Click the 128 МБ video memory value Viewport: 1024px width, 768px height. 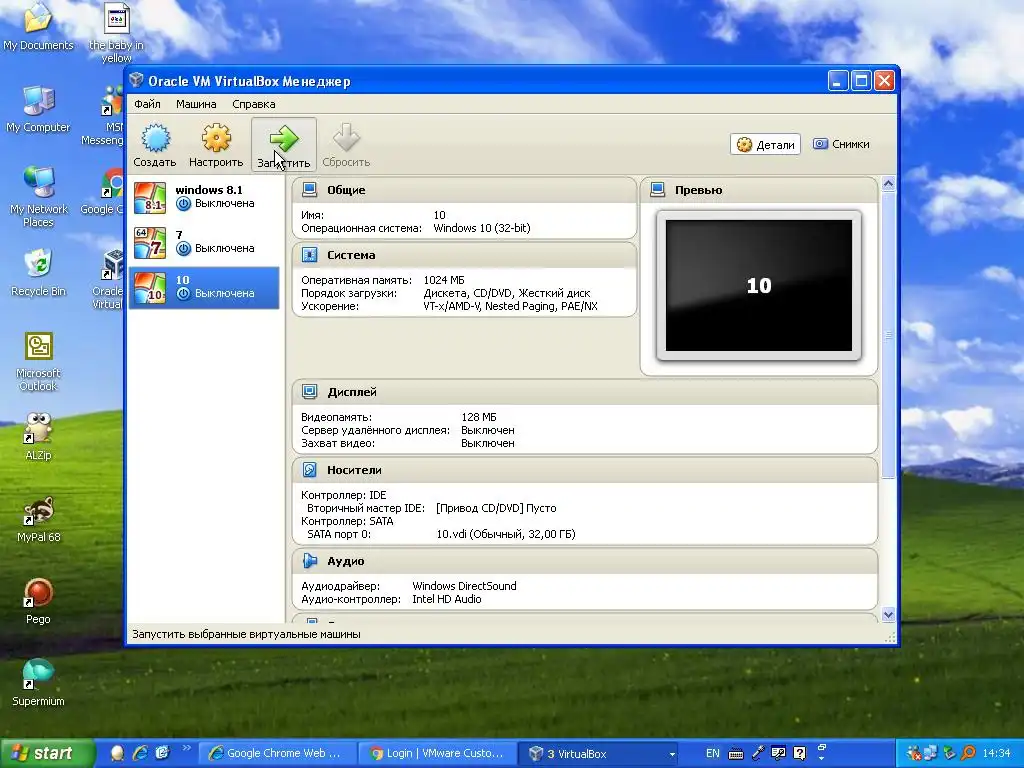[479, 417]
